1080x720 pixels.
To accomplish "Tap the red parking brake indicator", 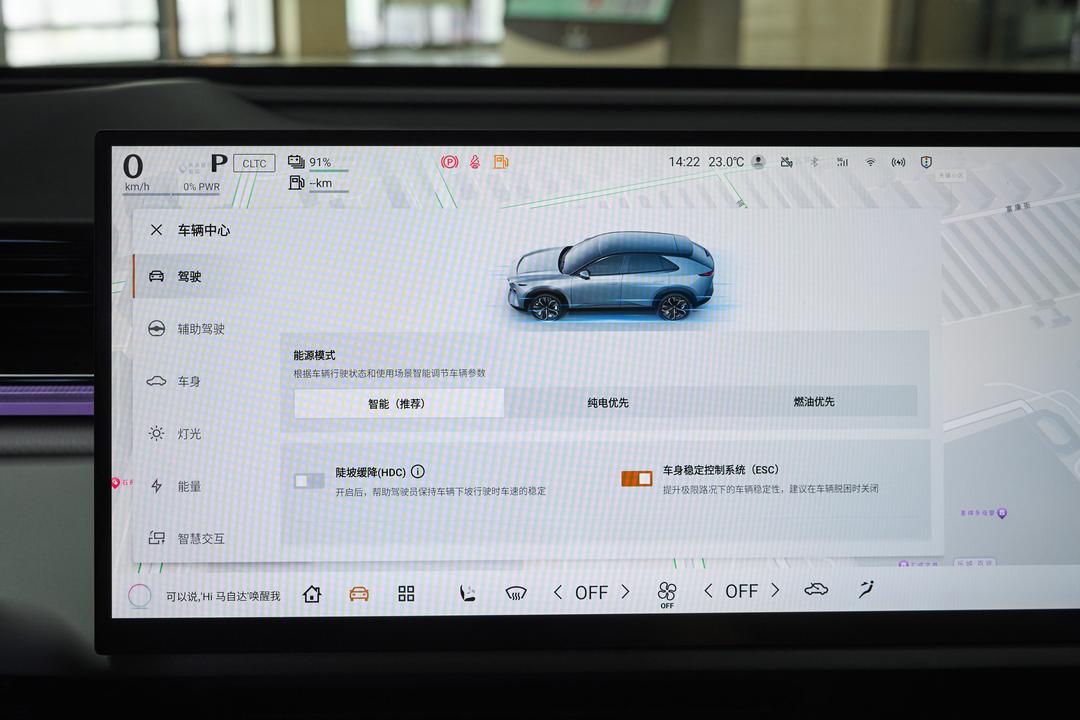I will pos(449,162).
